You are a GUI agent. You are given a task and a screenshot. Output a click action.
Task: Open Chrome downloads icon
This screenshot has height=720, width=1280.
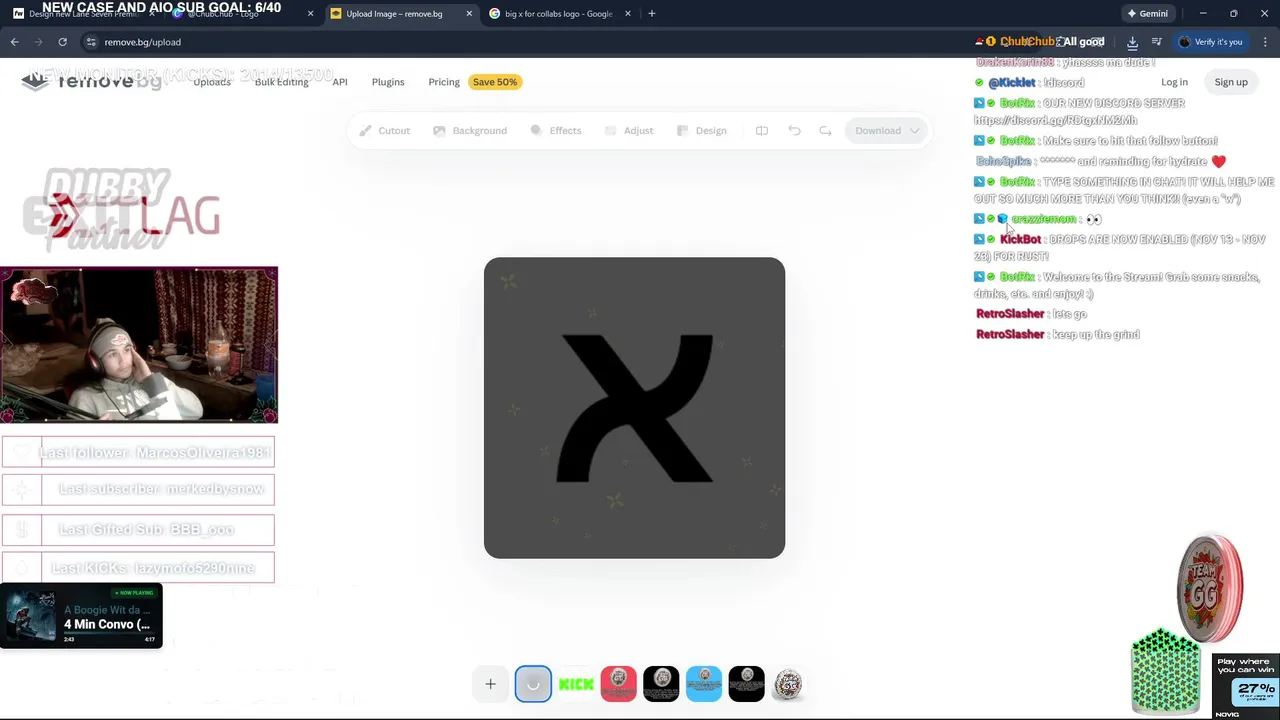[x=1132, y=42]
